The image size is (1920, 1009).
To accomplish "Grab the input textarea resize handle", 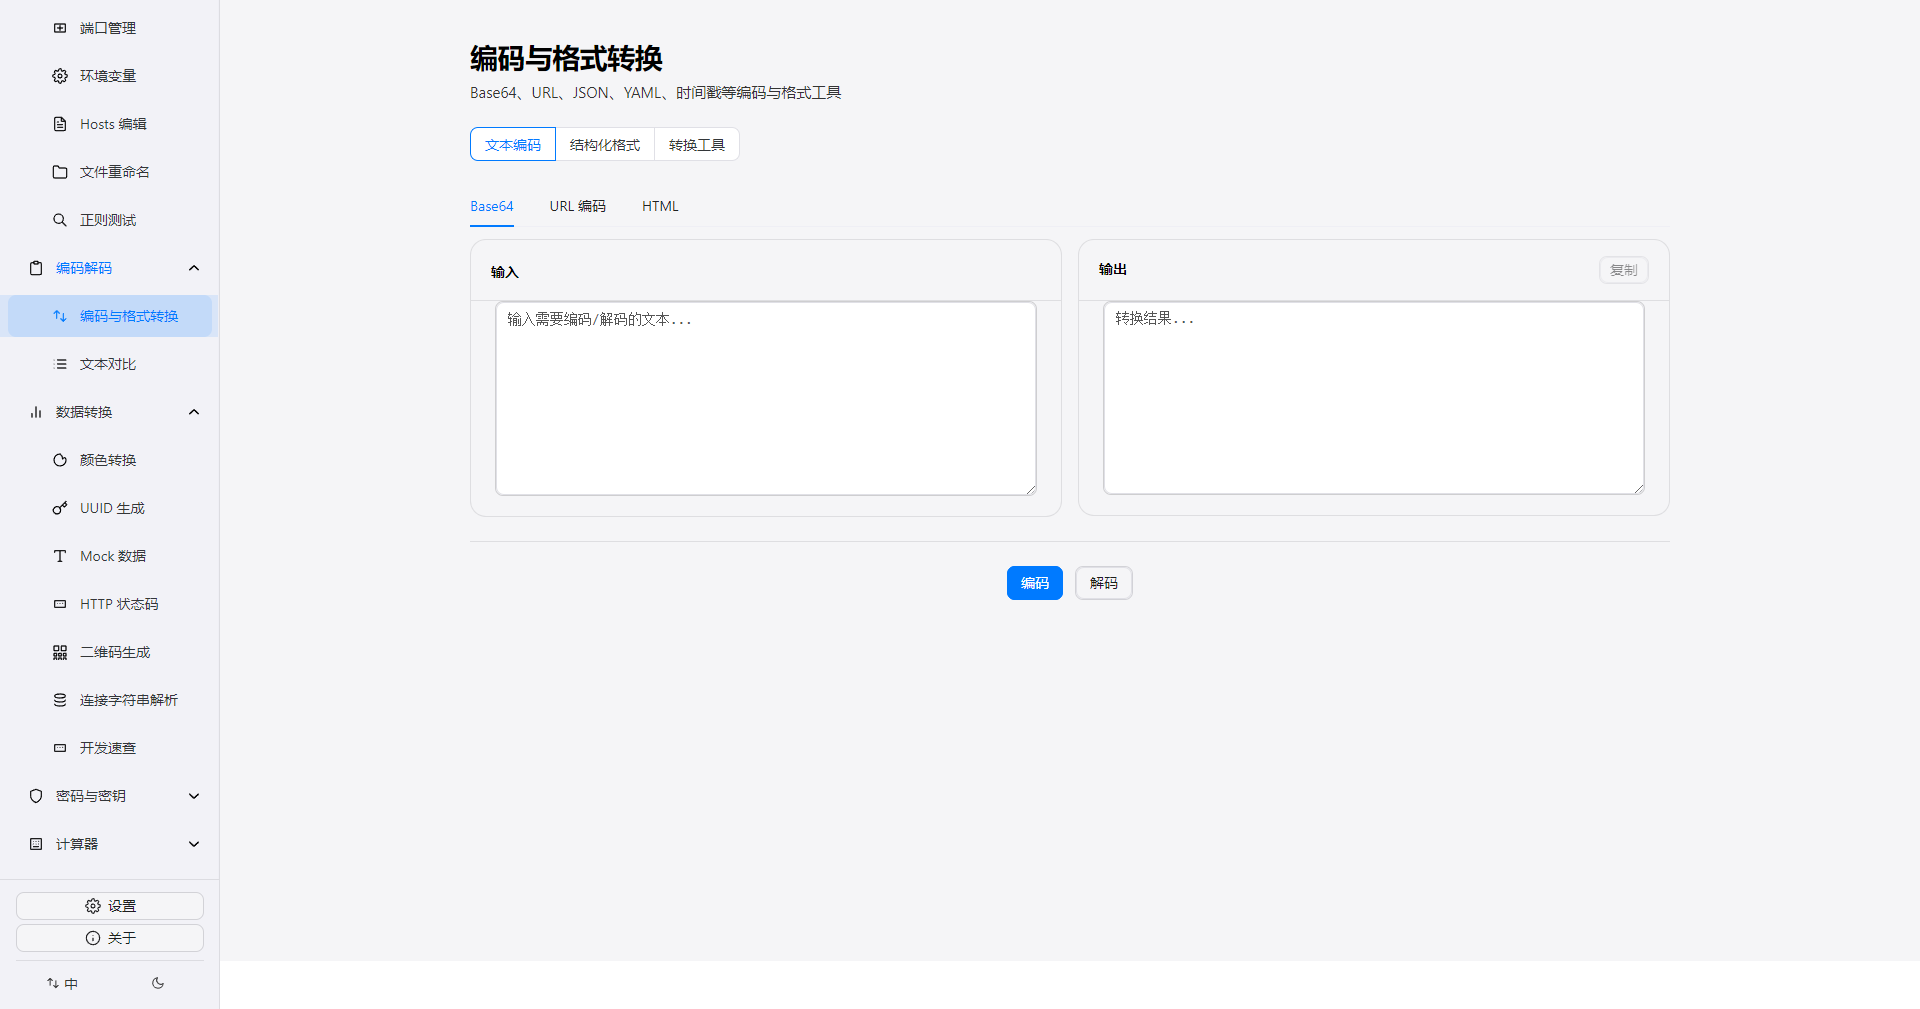I will [1031, 489].
